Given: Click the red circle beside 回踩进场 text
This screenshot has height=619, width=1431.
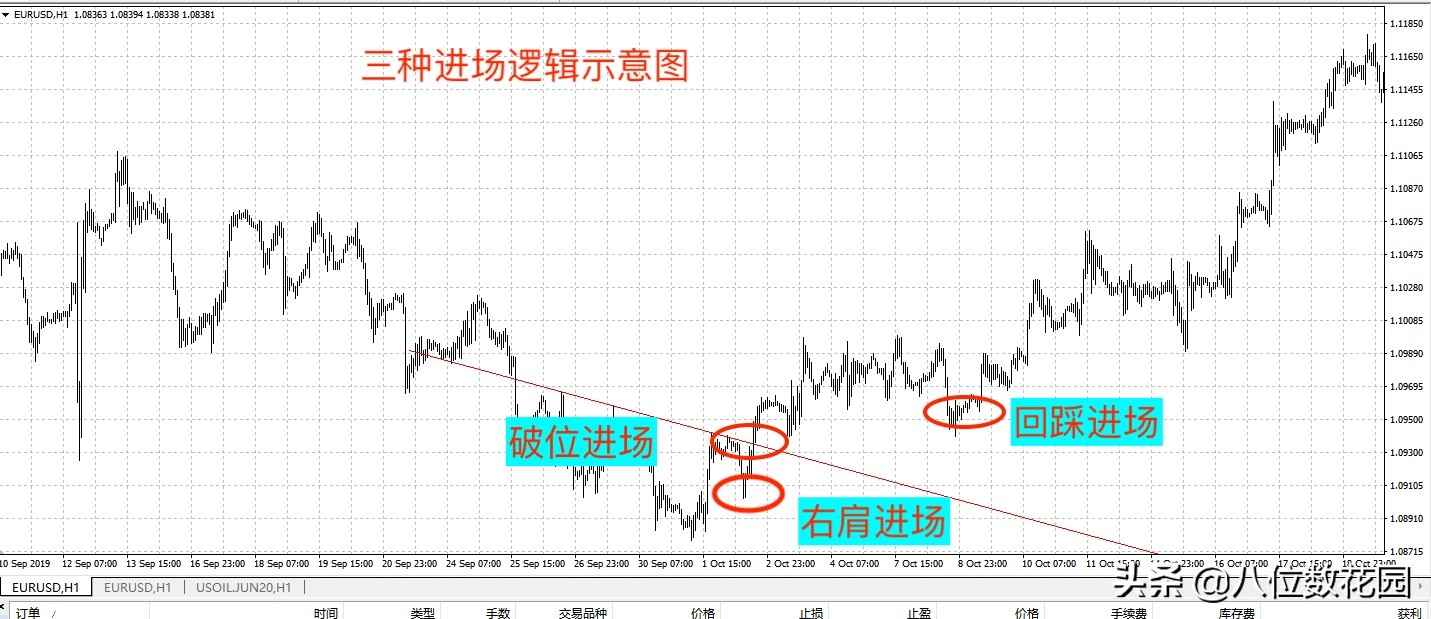Looking at the screenshot, I should coord(966,410).
